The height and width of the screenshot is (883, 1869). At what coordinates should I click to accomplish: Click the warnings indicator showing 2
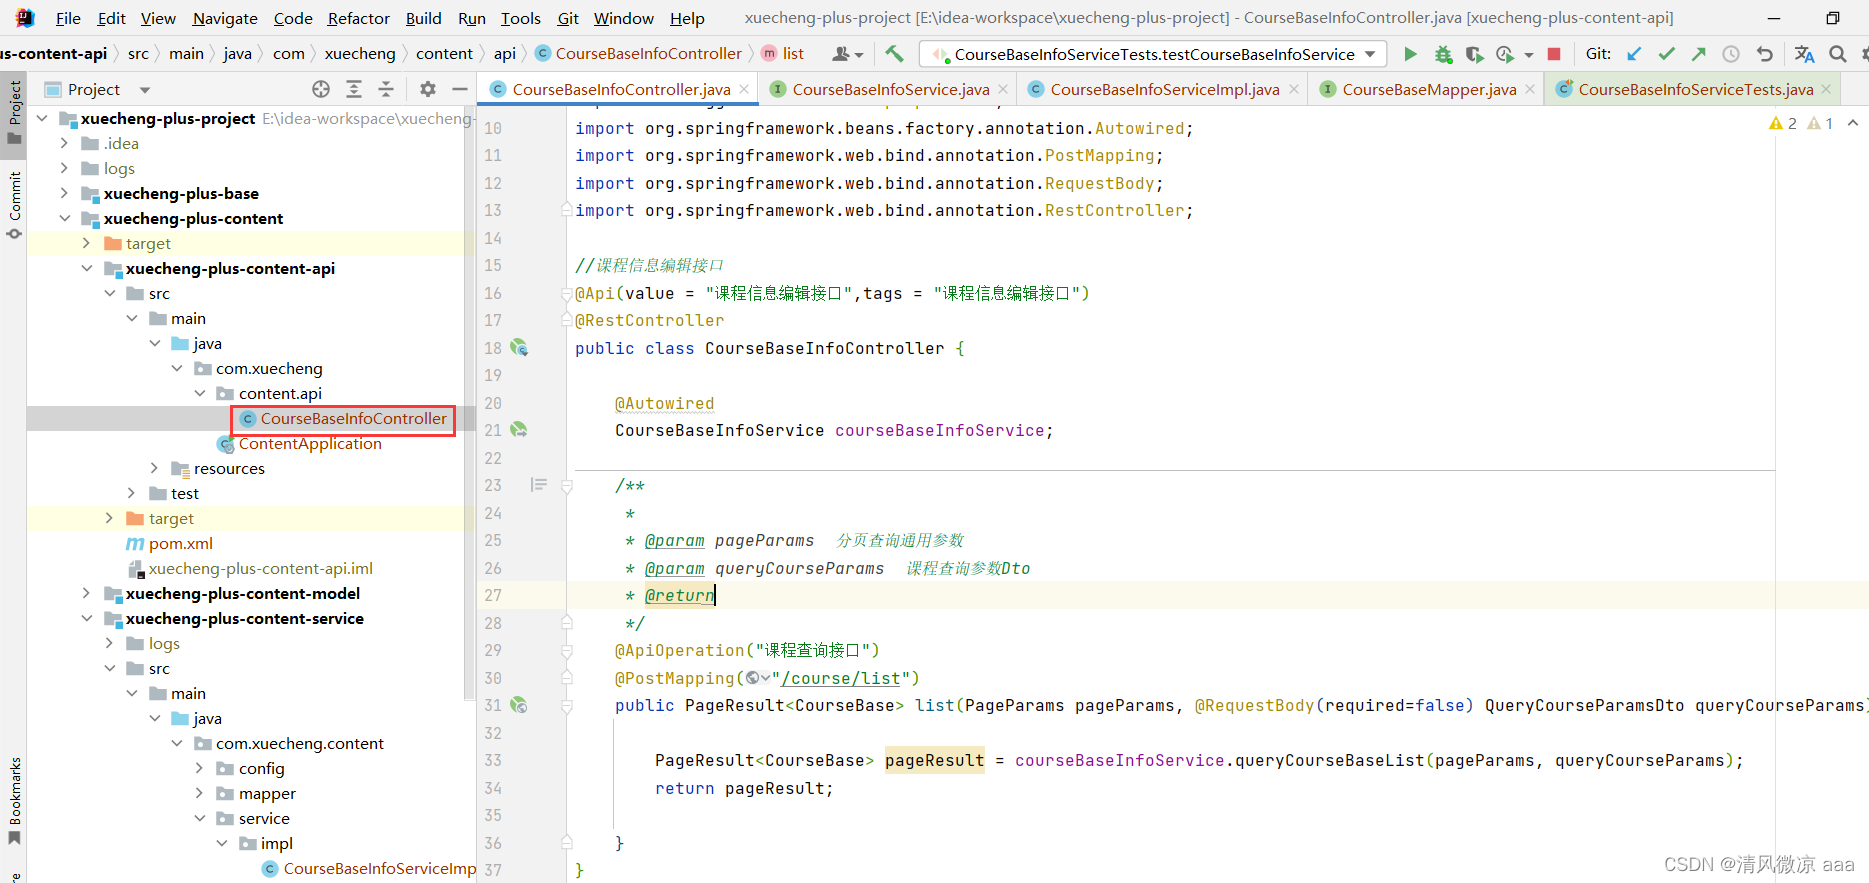[x=1783, y=123]
